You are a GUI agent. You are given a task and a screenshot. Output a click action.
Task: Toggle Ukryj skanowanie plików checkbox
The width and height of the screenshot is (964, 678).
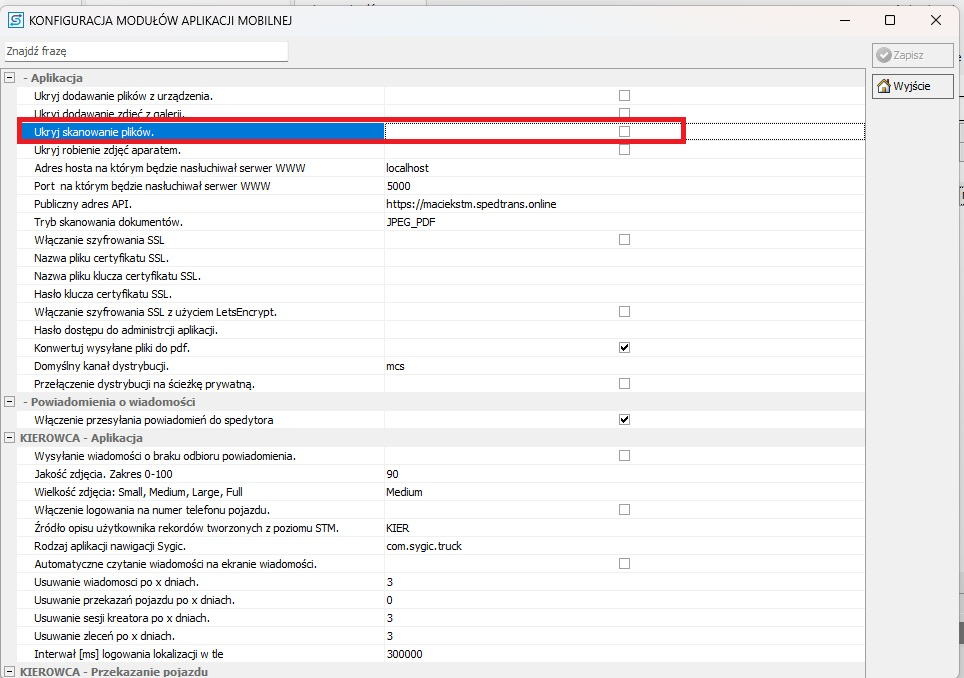[x=625, y=132]
